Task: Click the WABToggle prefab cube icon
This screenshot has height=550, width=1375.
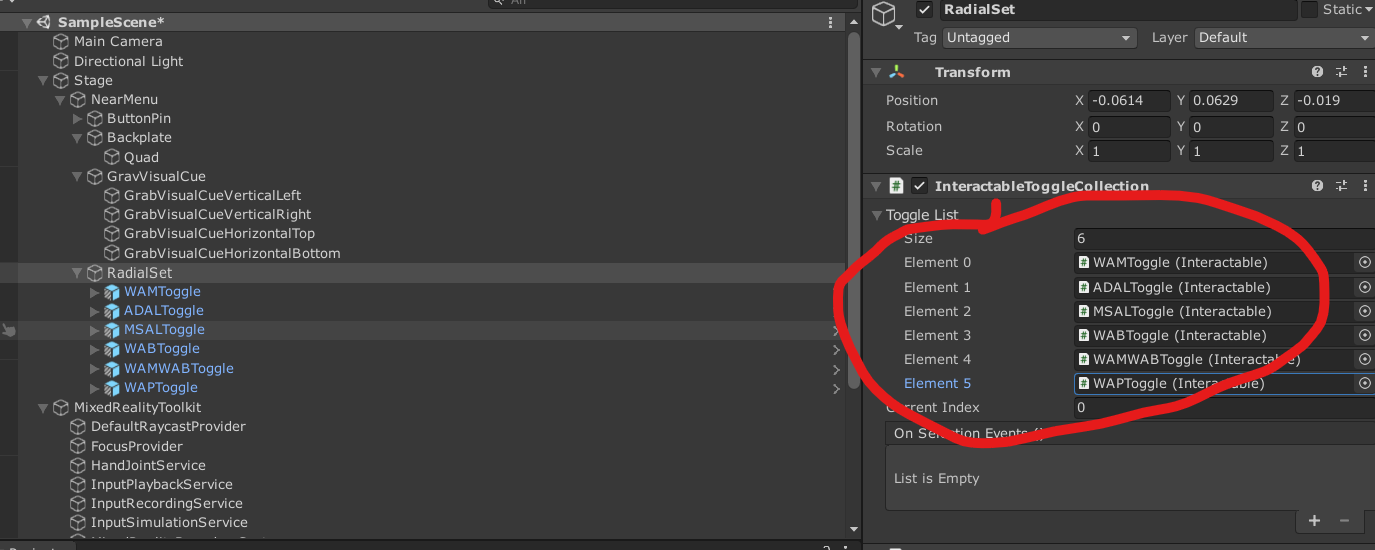Action: [112, 349]
